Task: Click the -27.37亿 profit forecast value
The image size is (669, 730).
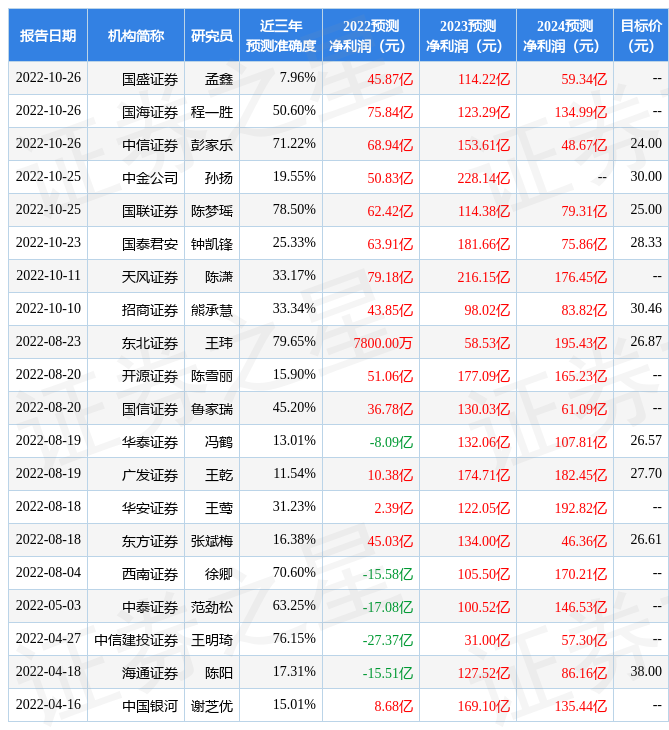Action: click(388, 640)
